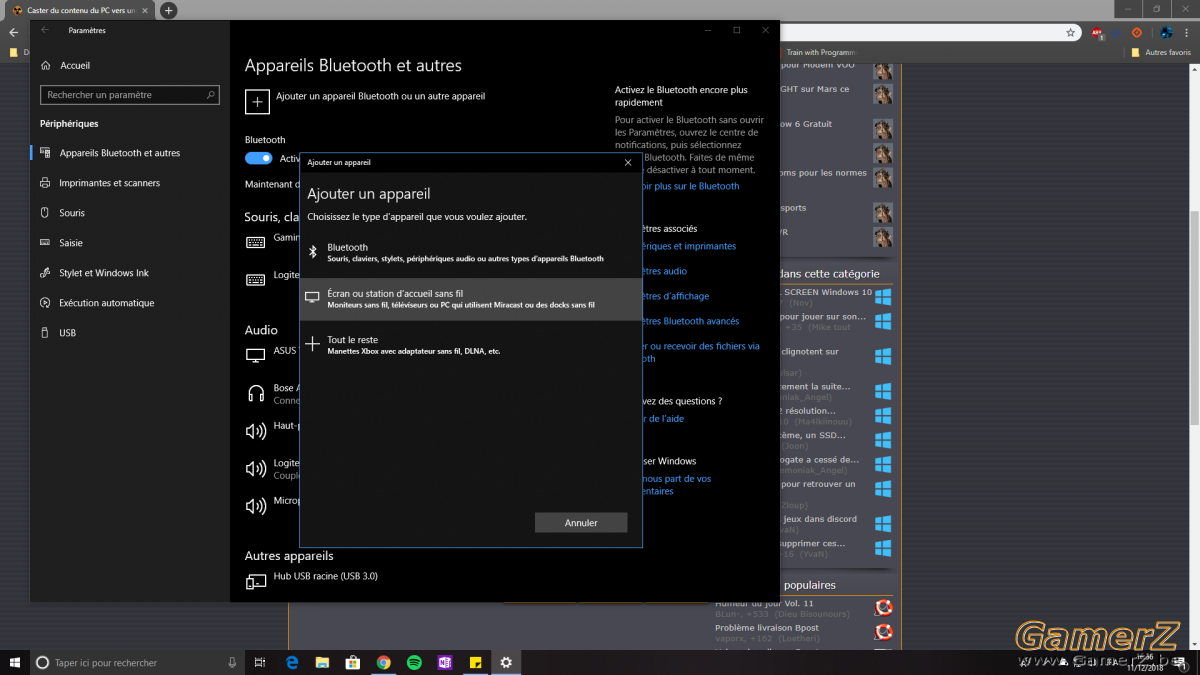The height and width of the screenshot is (675, 1200).
Task: Launch Microsoft Edge from the taskbar
Action: pos(292,662)
